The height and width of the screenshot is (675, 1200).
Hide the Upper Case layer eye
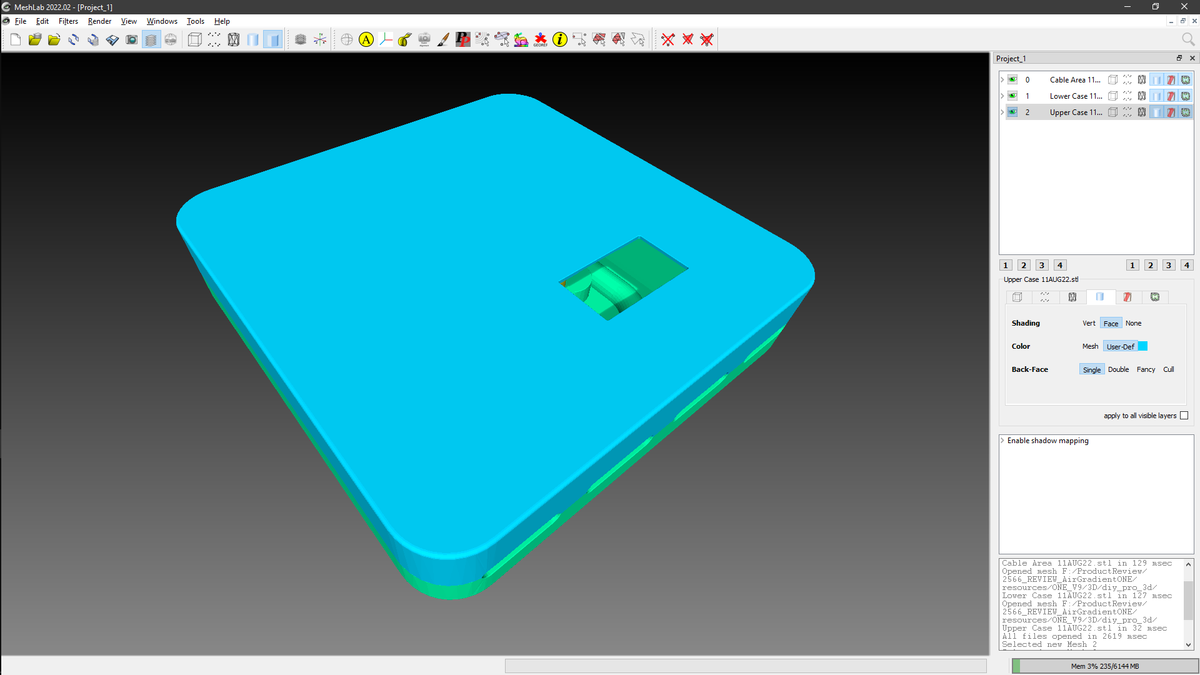click(1012, 112)
